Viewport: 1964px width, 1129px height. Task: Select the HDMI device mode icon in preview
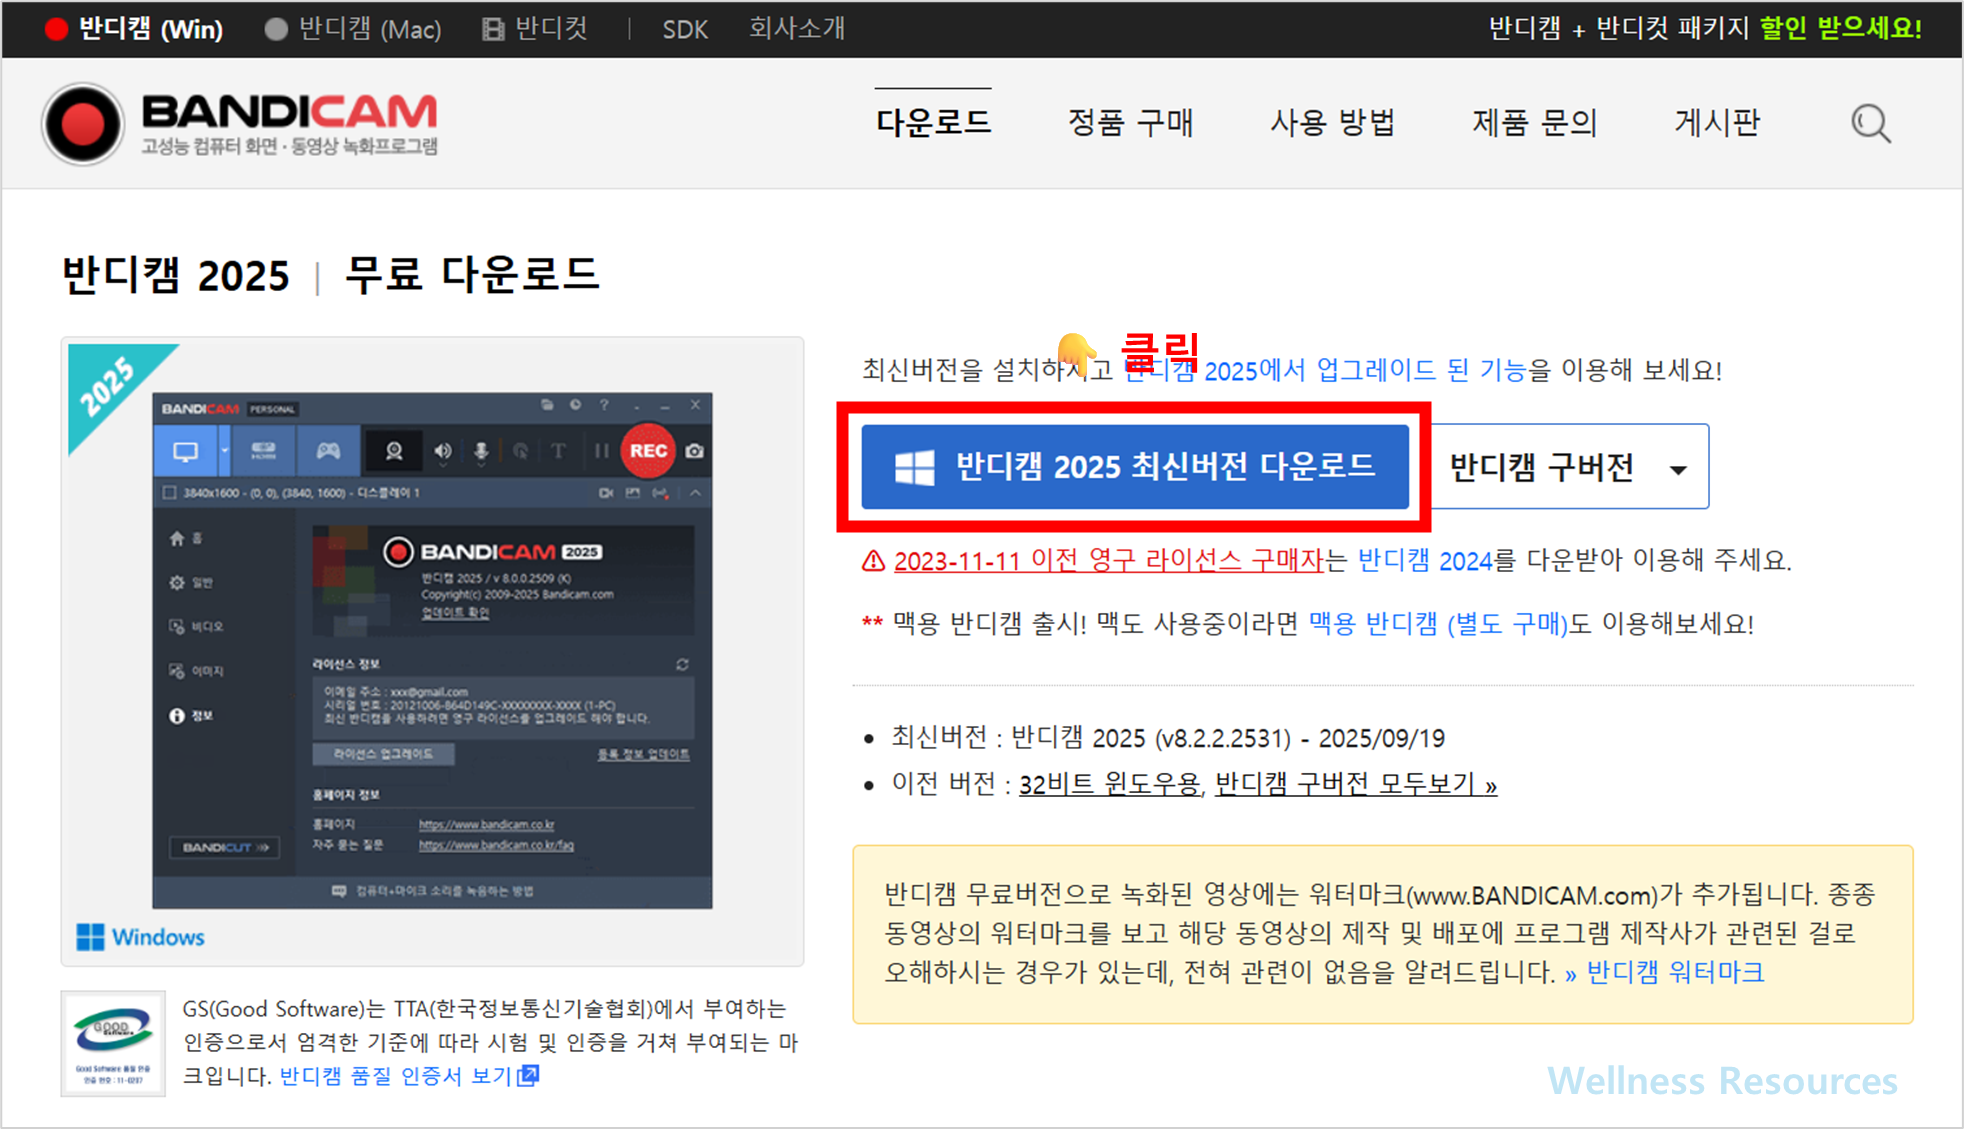(264, 451)
